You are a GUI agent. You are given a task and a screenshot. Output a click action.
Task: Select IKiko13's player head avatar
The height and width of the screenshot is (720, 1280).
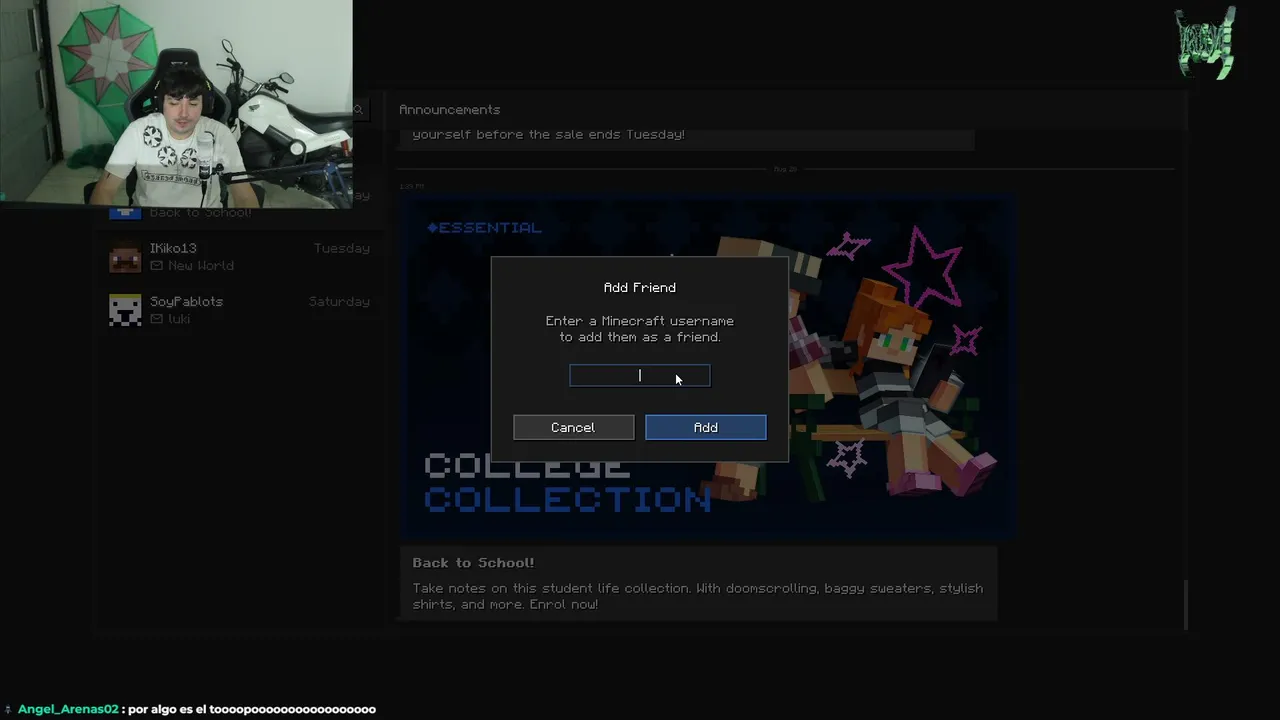click(x=125, y=257)
